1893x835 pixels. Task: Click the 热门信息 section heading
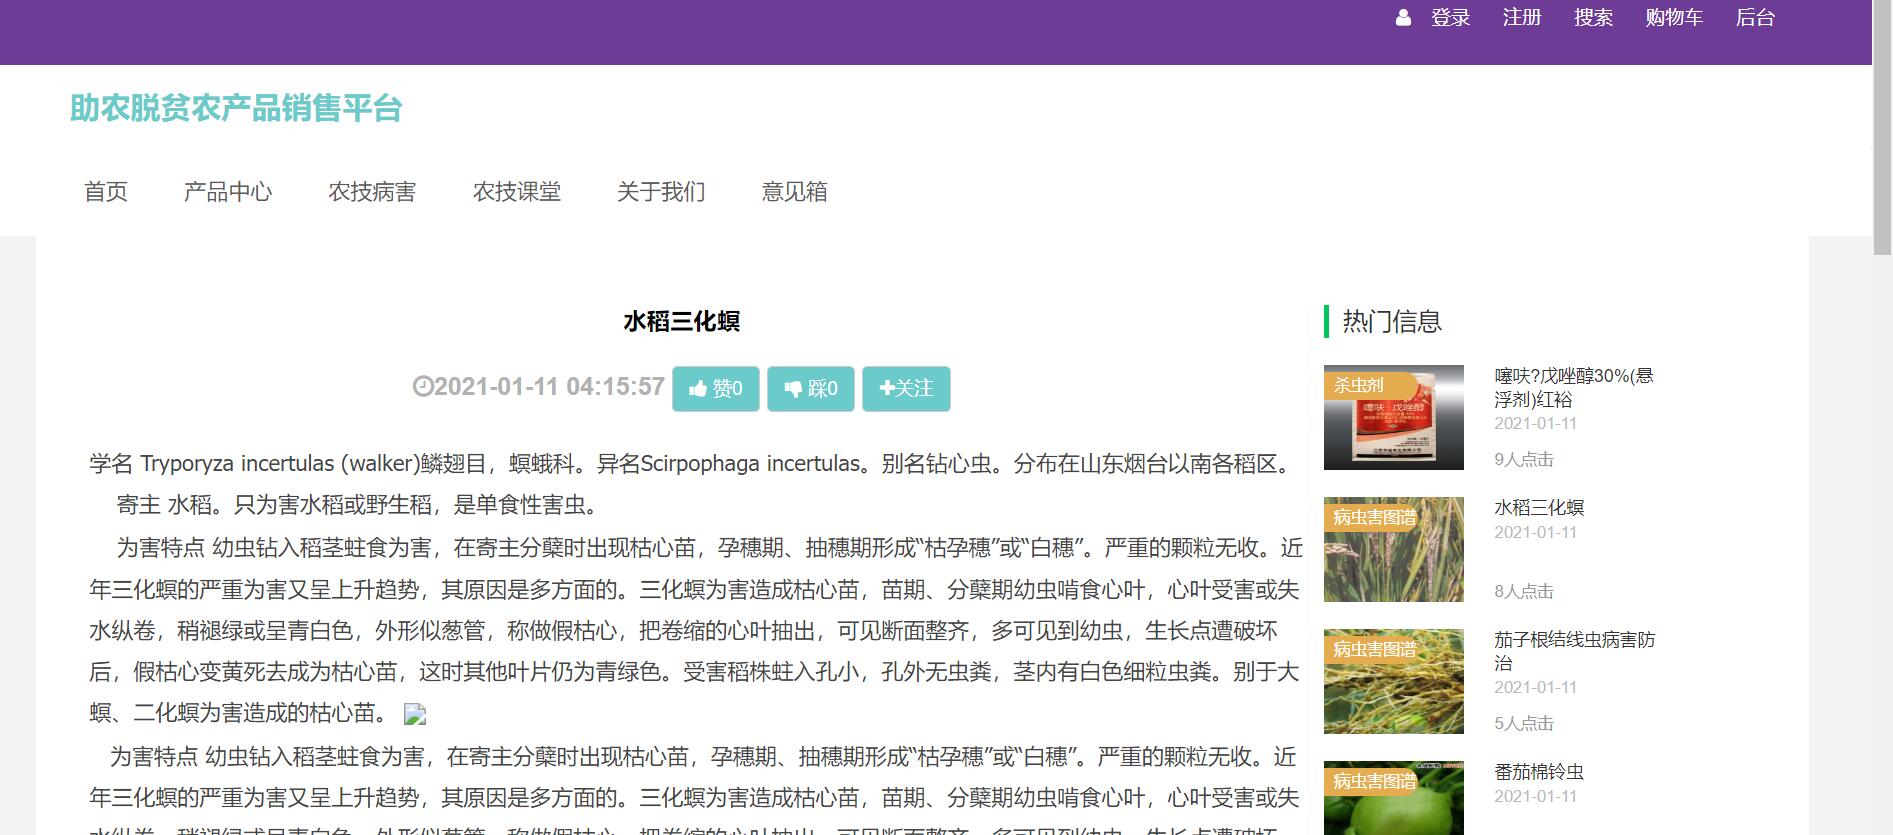(x=1392, y=322)
